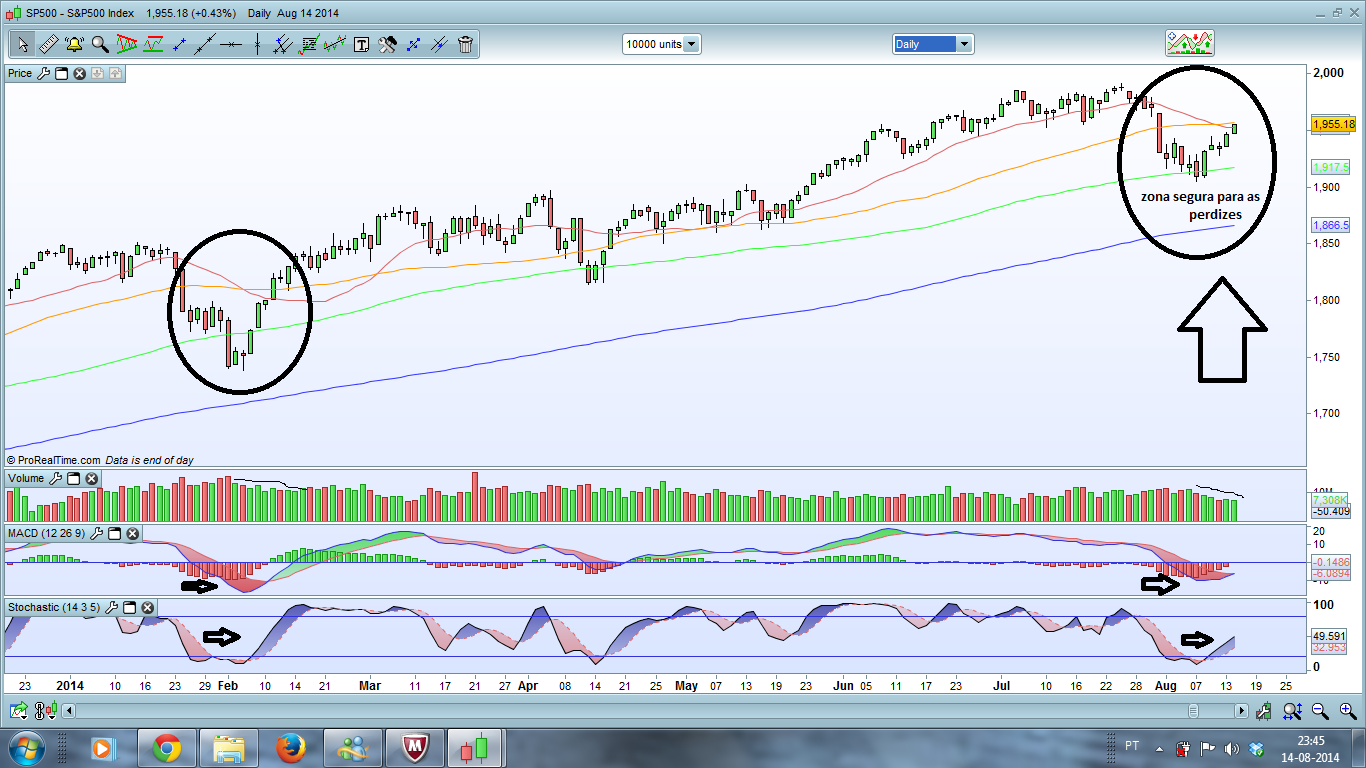
Task: Select the crossed blue line tool
Action: [439, 44]
